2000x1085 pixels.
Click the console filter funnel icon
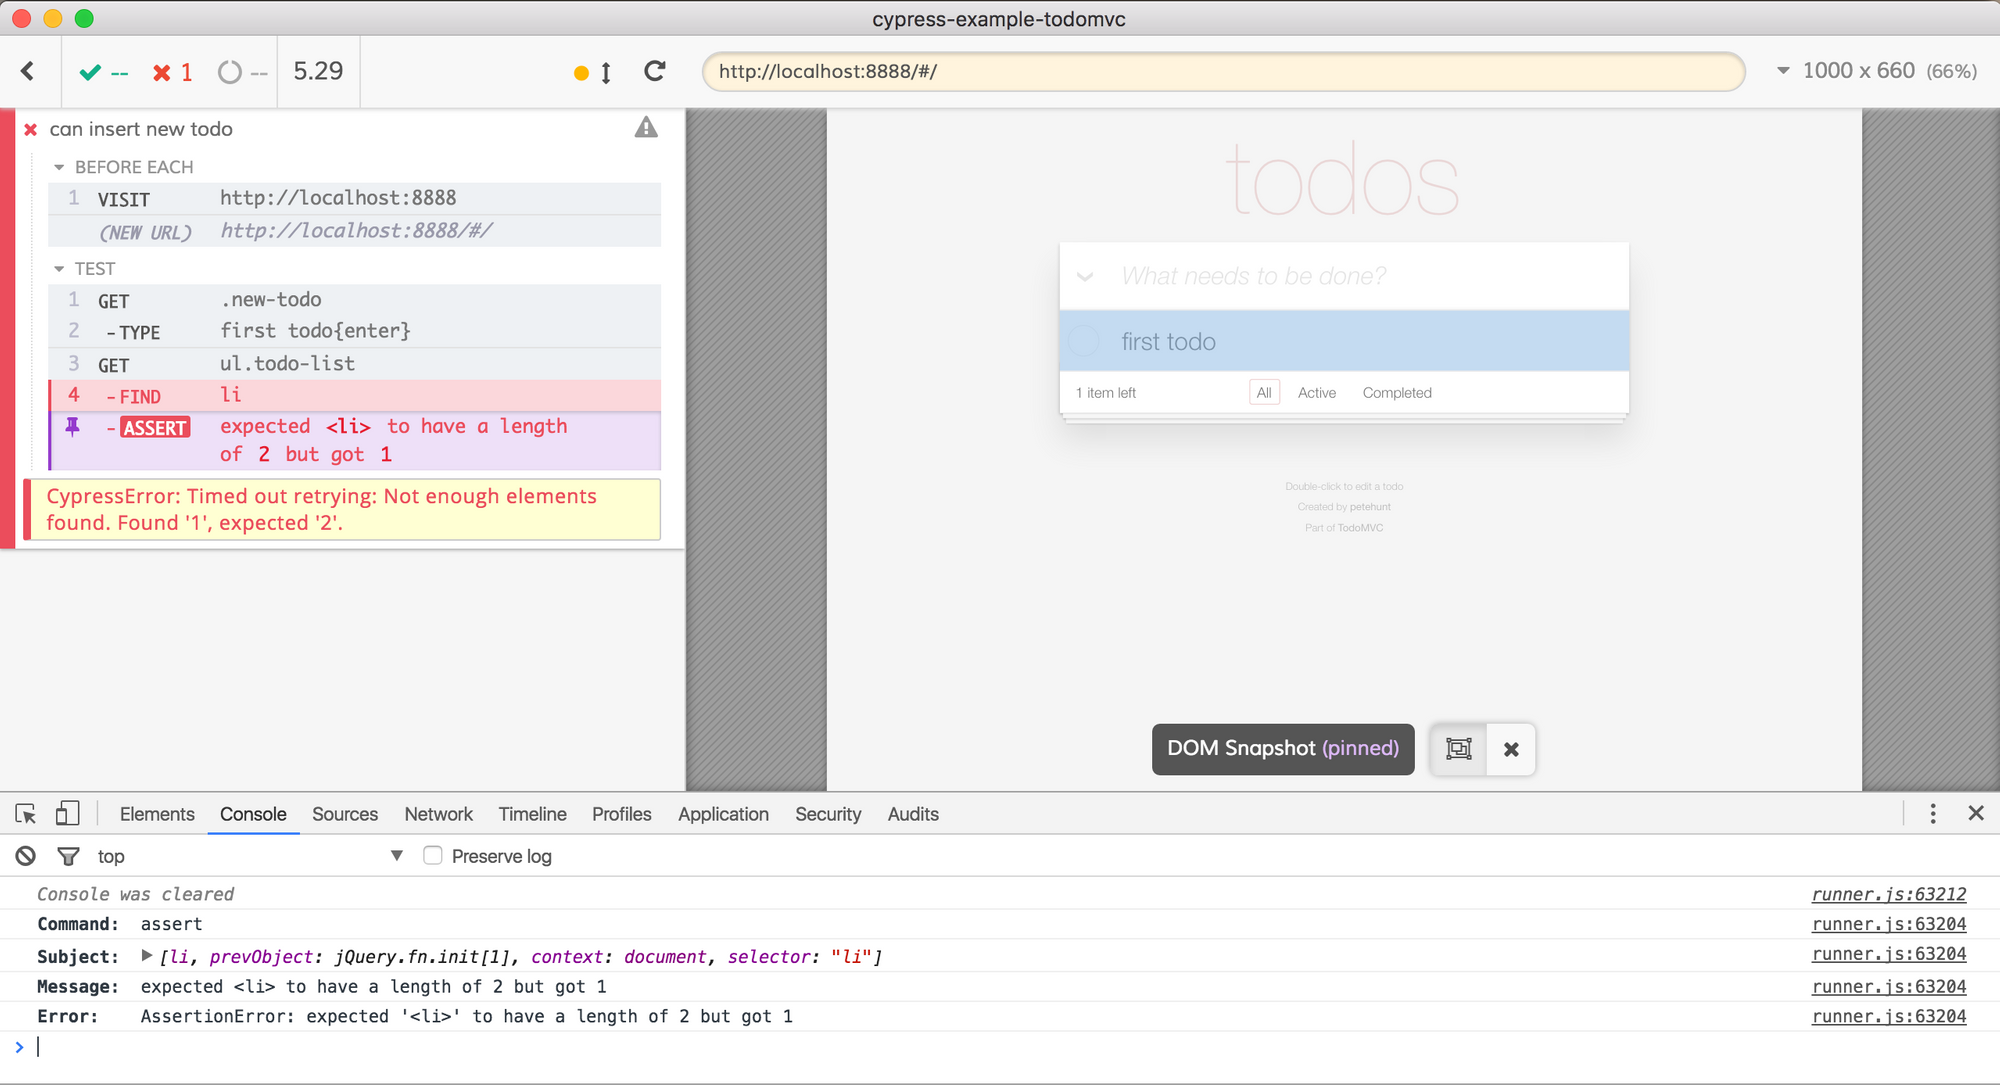pos(68,856)
